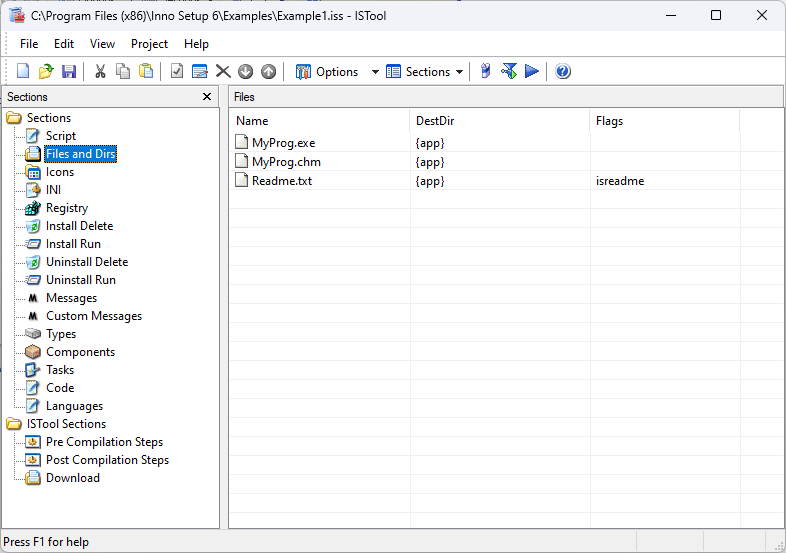Image resolution: width=786 pixels, height=553 pixels.
Task: Open help with the blue question-mark icon
Action: coord(563,71)
